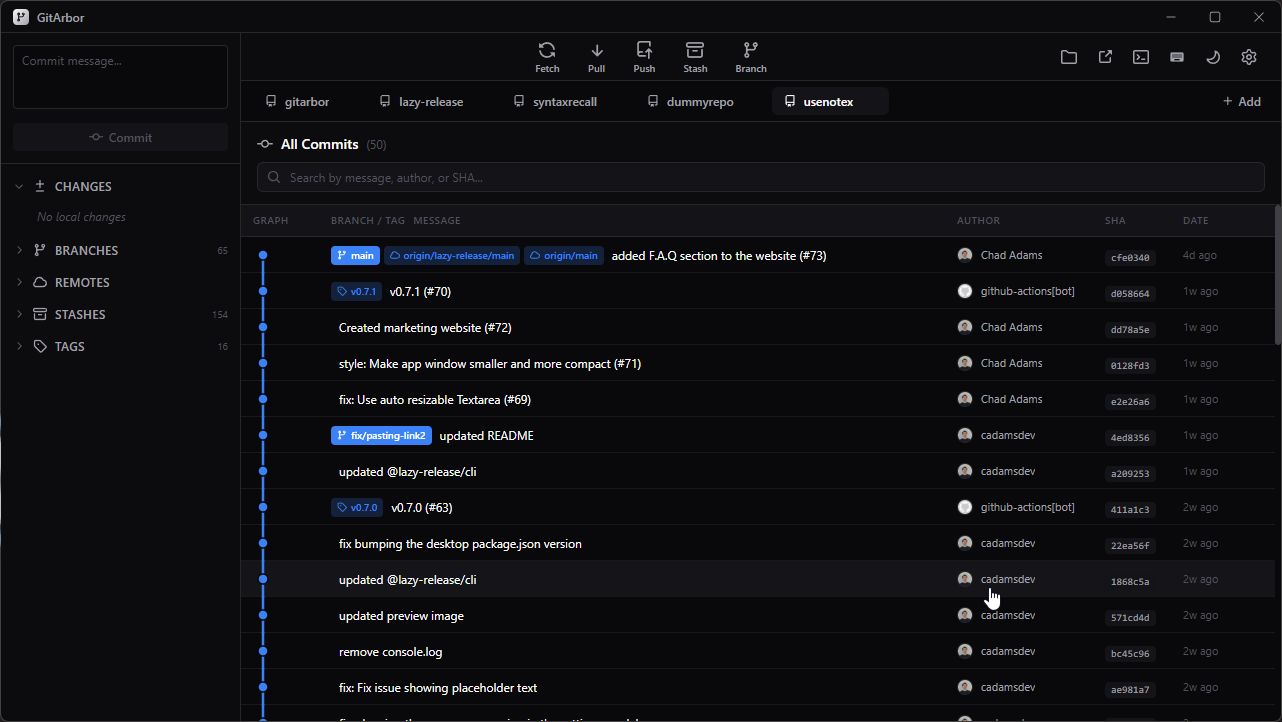
Task: Open the integrated terminal icon
Action: 1140,57
